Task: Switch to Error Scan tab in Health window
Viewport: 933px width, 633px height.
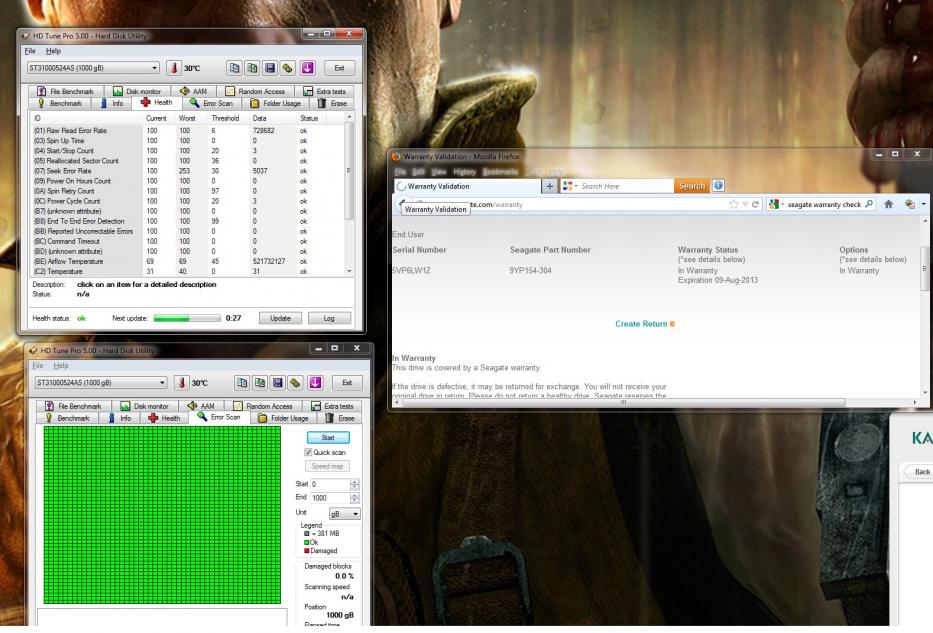Action: tap(211, 104)
